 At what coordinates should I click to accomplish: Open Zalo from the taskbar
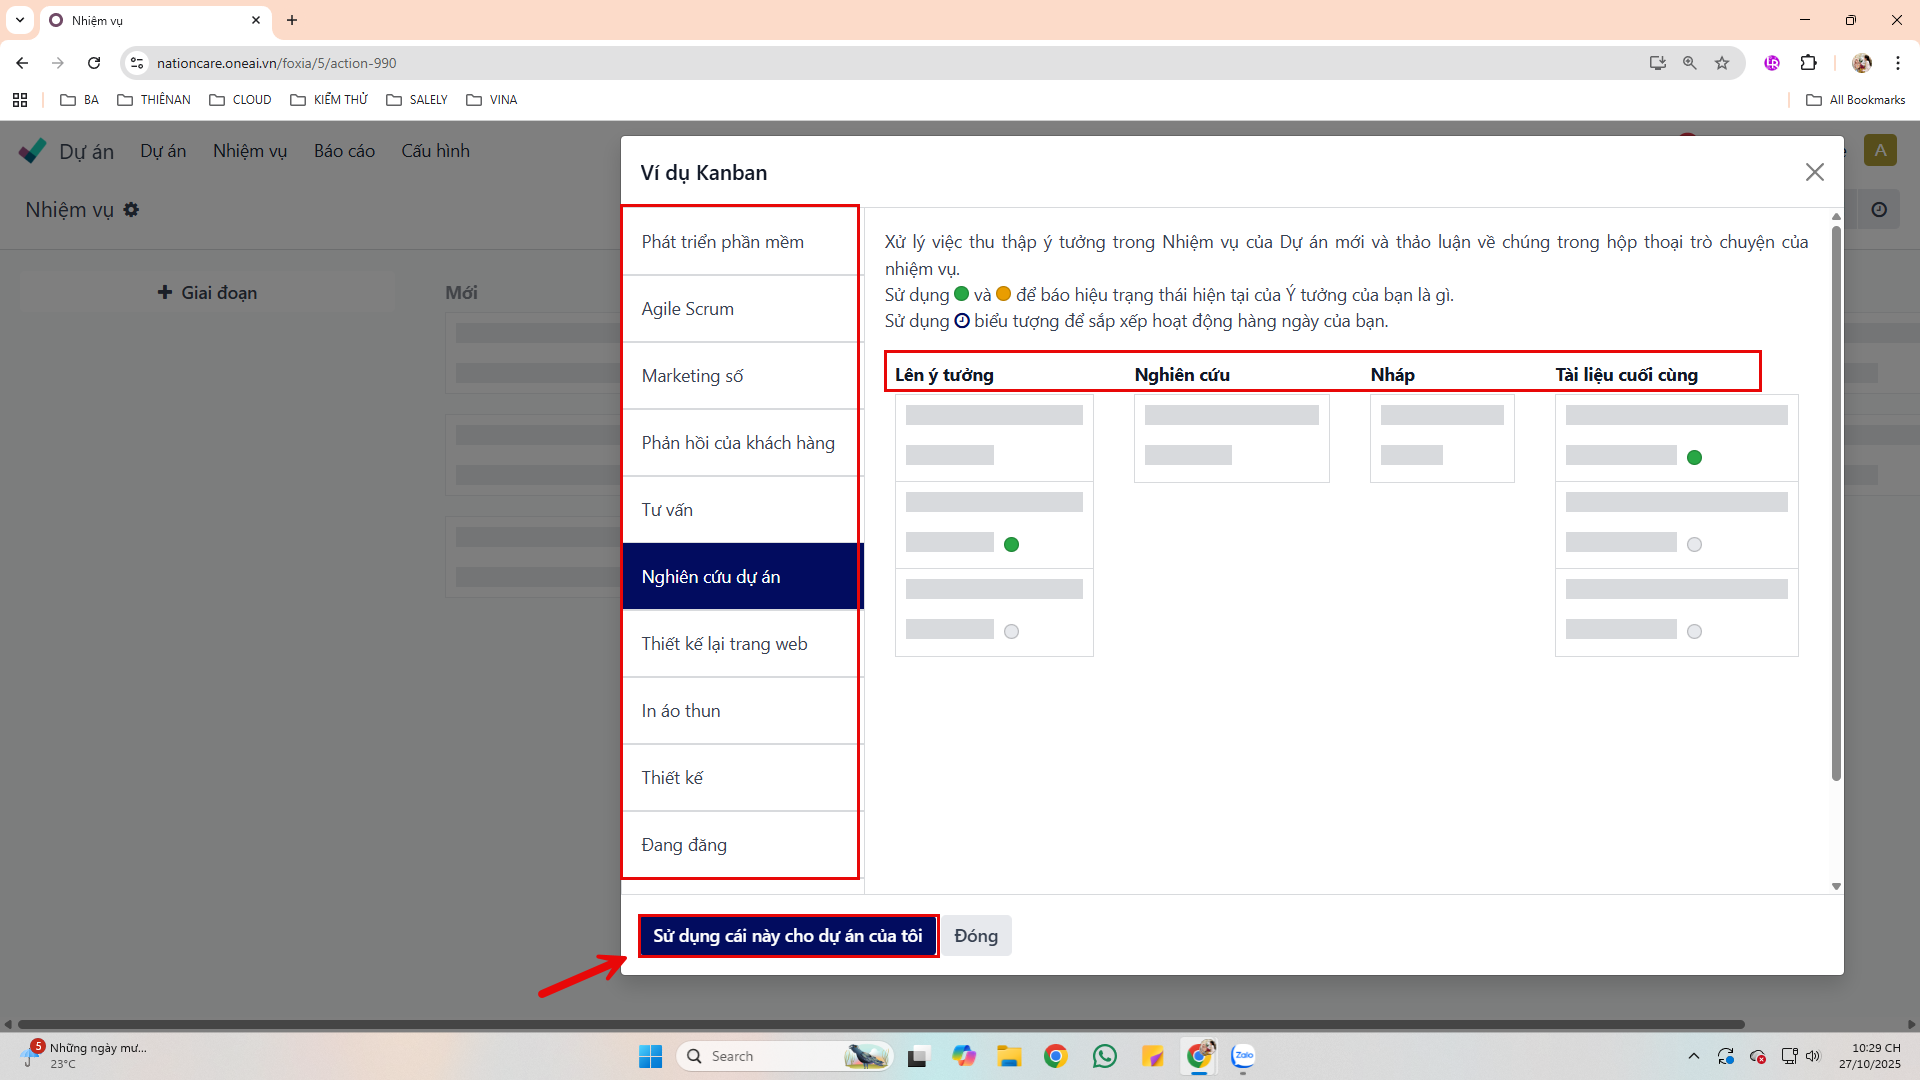click(x=1243, y=1056)
